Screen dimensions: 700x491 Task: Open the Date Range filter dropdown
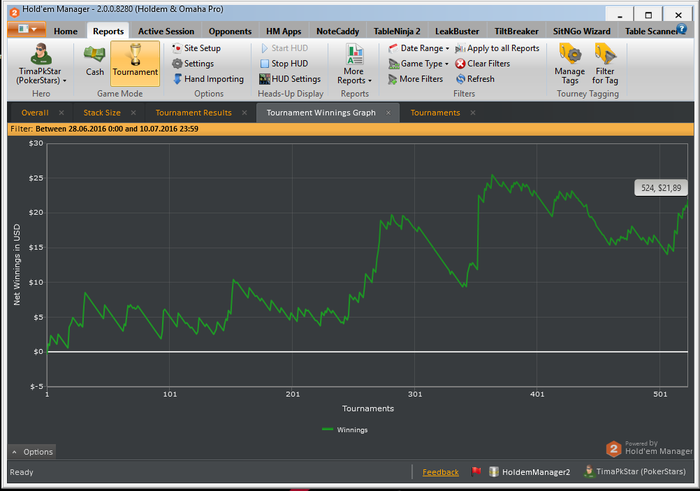[419, 48]
